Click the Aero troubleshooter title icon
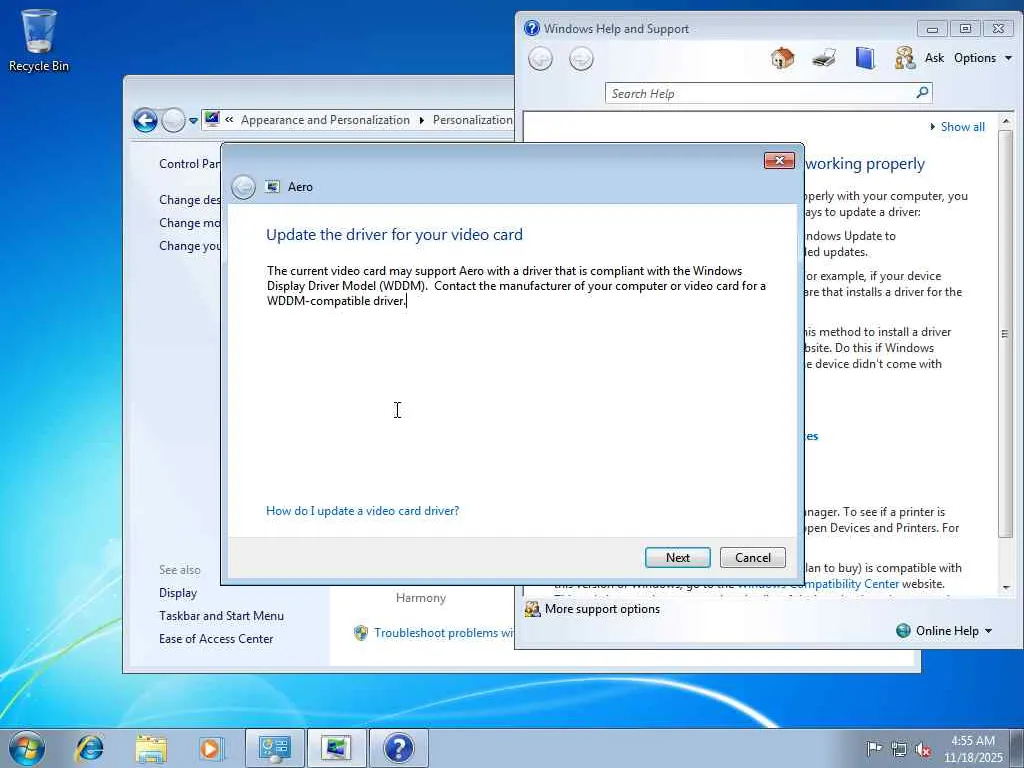 click(x=272, y=187)
